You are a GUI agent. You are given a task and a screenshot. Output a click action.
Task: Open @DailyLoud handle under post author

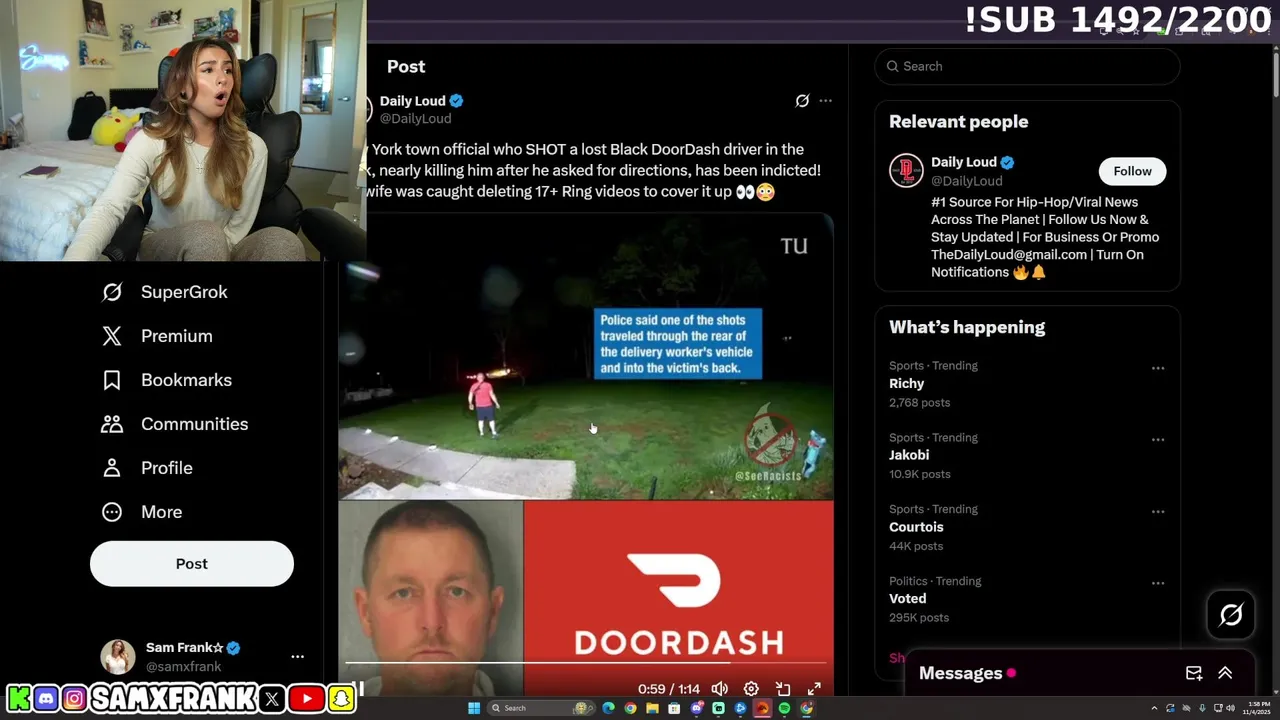tap(415, 118)
